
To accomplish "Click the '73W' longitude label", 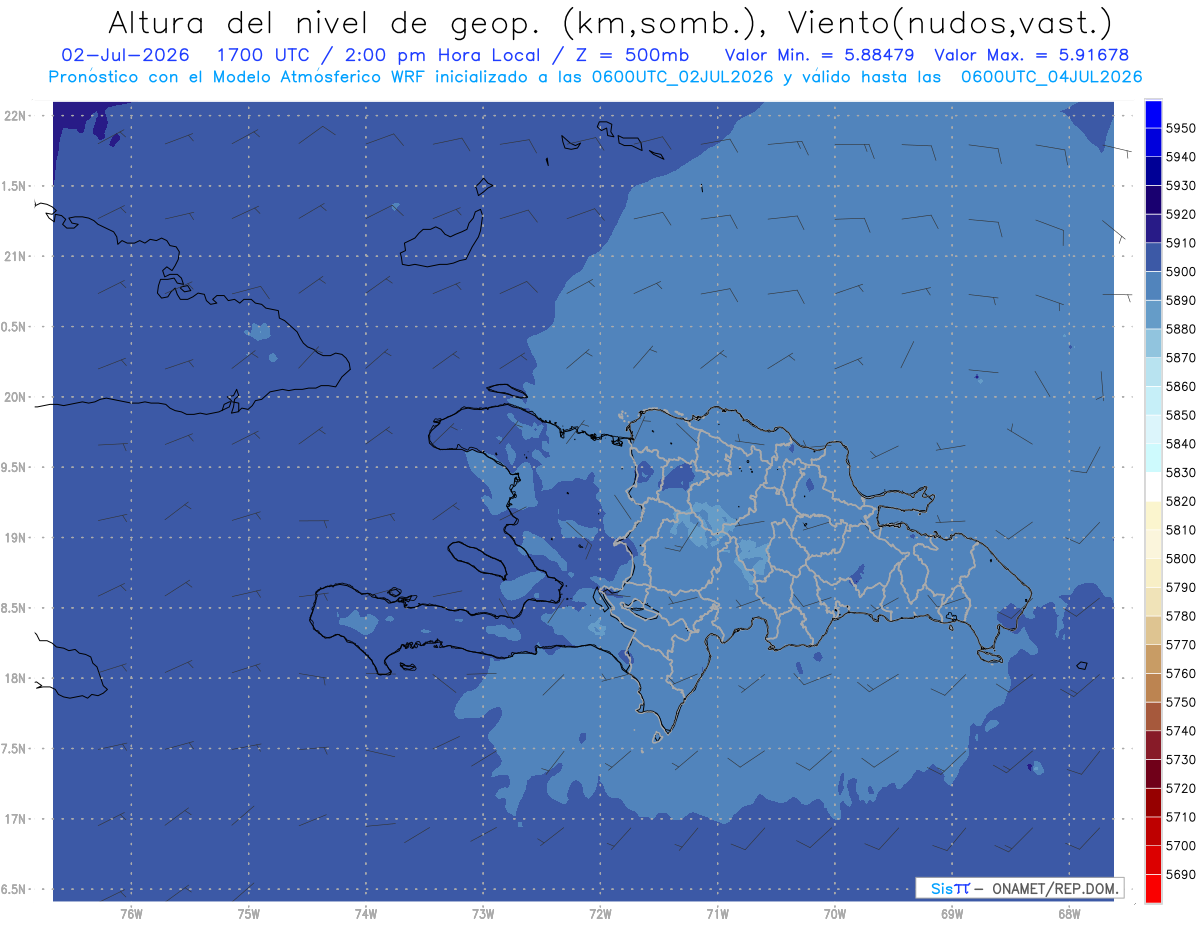I will coord(483,912).
